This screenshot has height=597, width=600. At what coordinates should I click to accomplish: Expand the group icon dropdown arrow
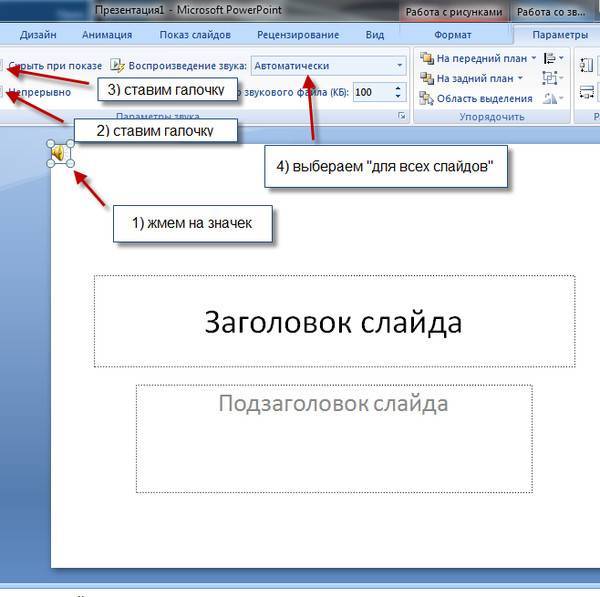point(561,78)
